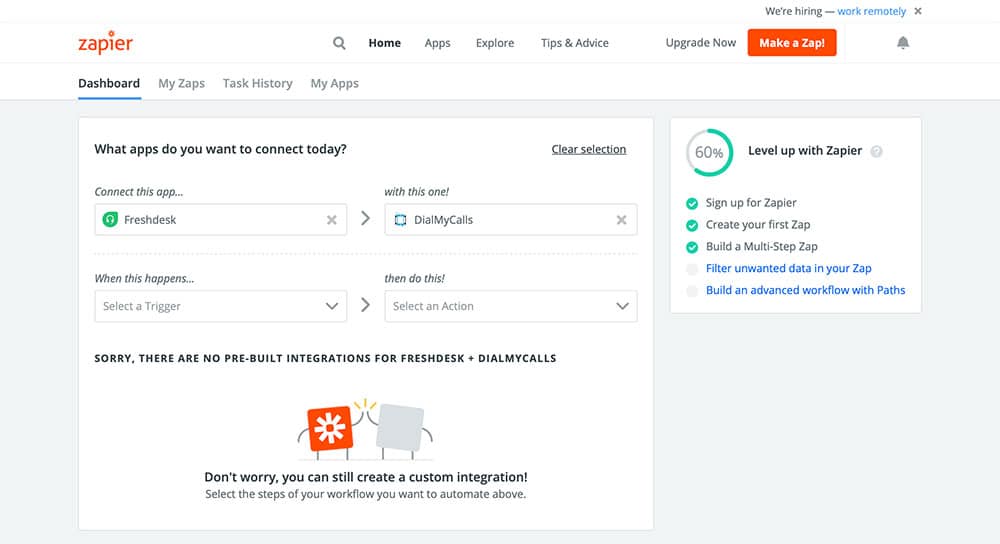Click the Clear selection link

[589, 149]
